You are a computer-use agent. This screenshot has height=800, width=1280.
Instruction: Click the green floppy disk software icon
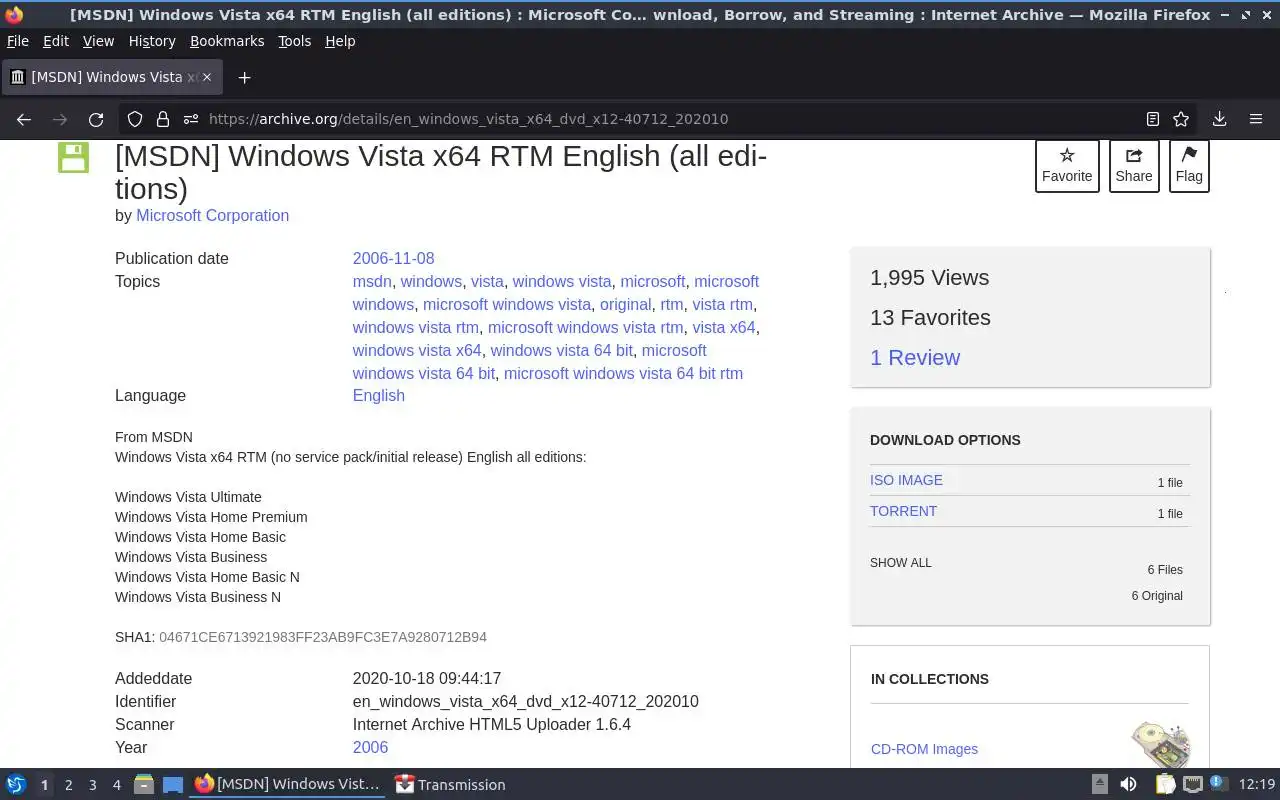point(73,157)
